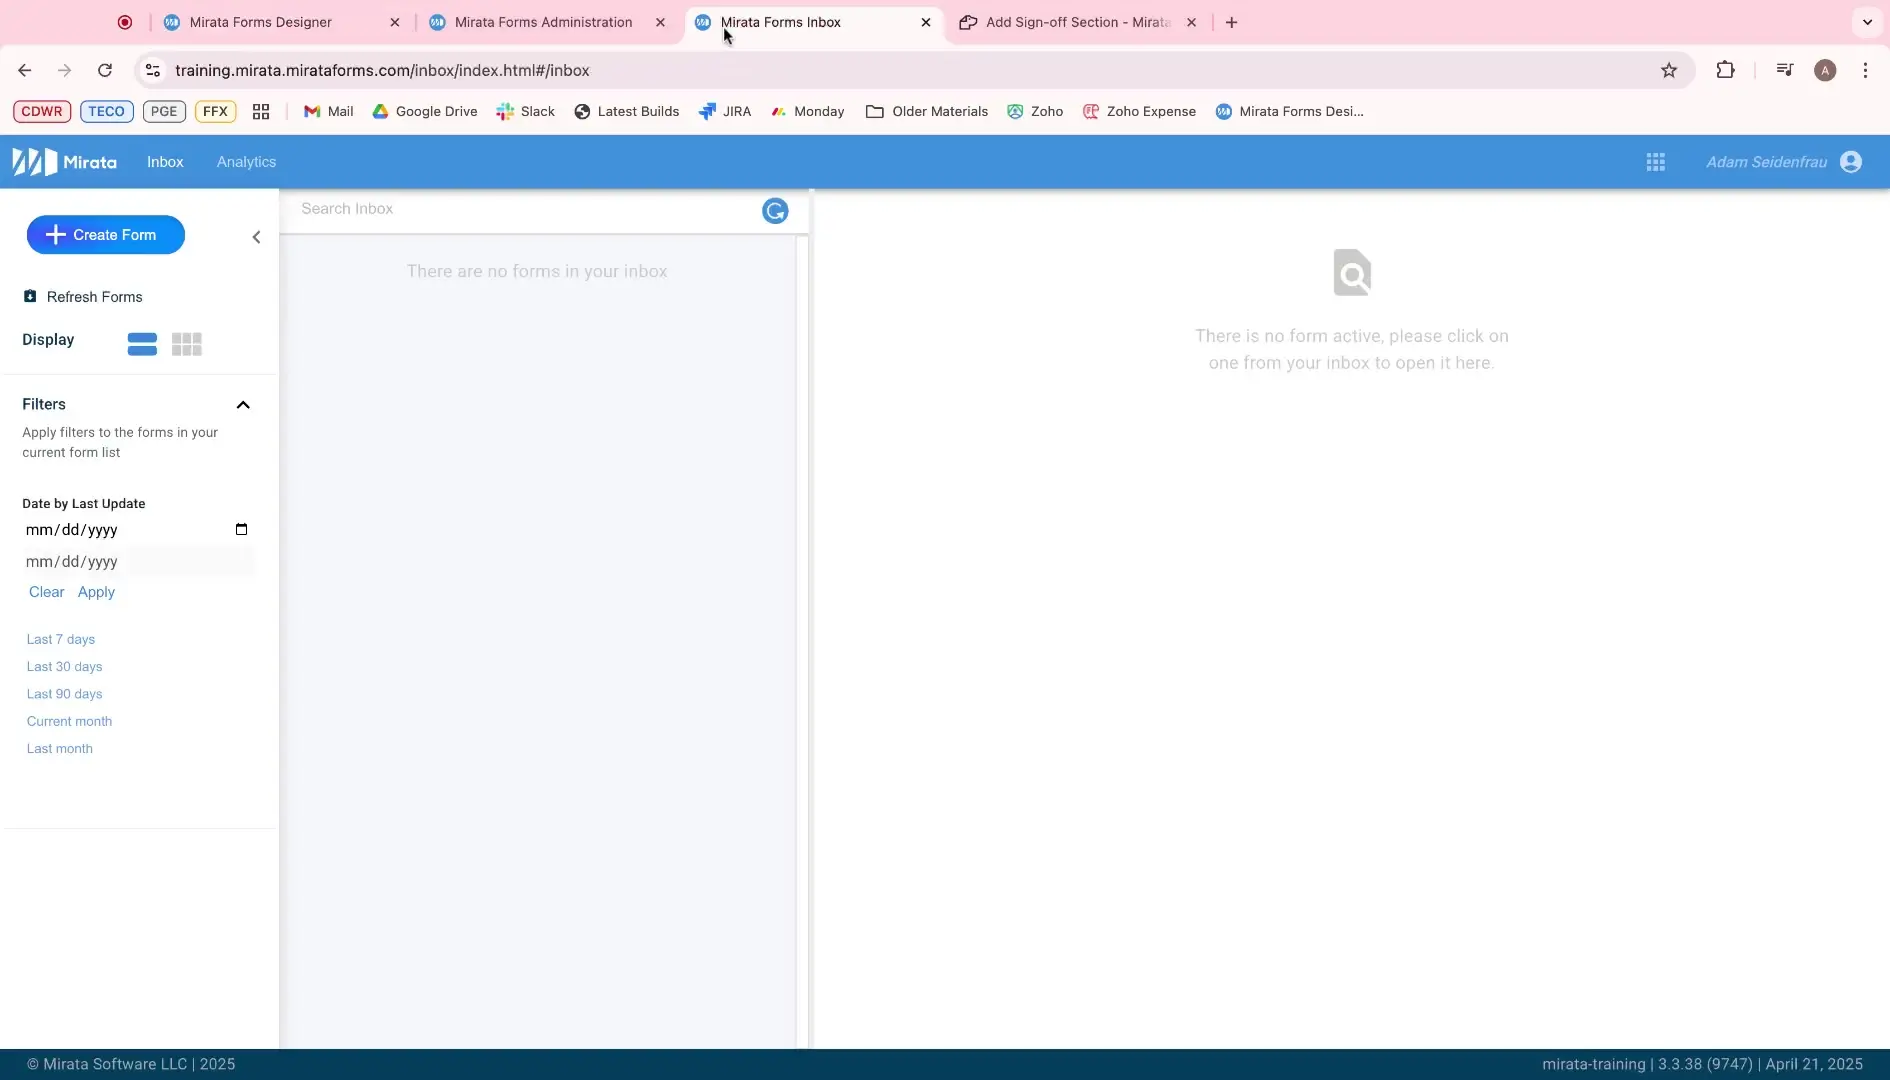This screenshot has height=1080, width=1890.
Task: Open the calendar picker for the start date
Action: pyautogui.click(x=241, y=529)
